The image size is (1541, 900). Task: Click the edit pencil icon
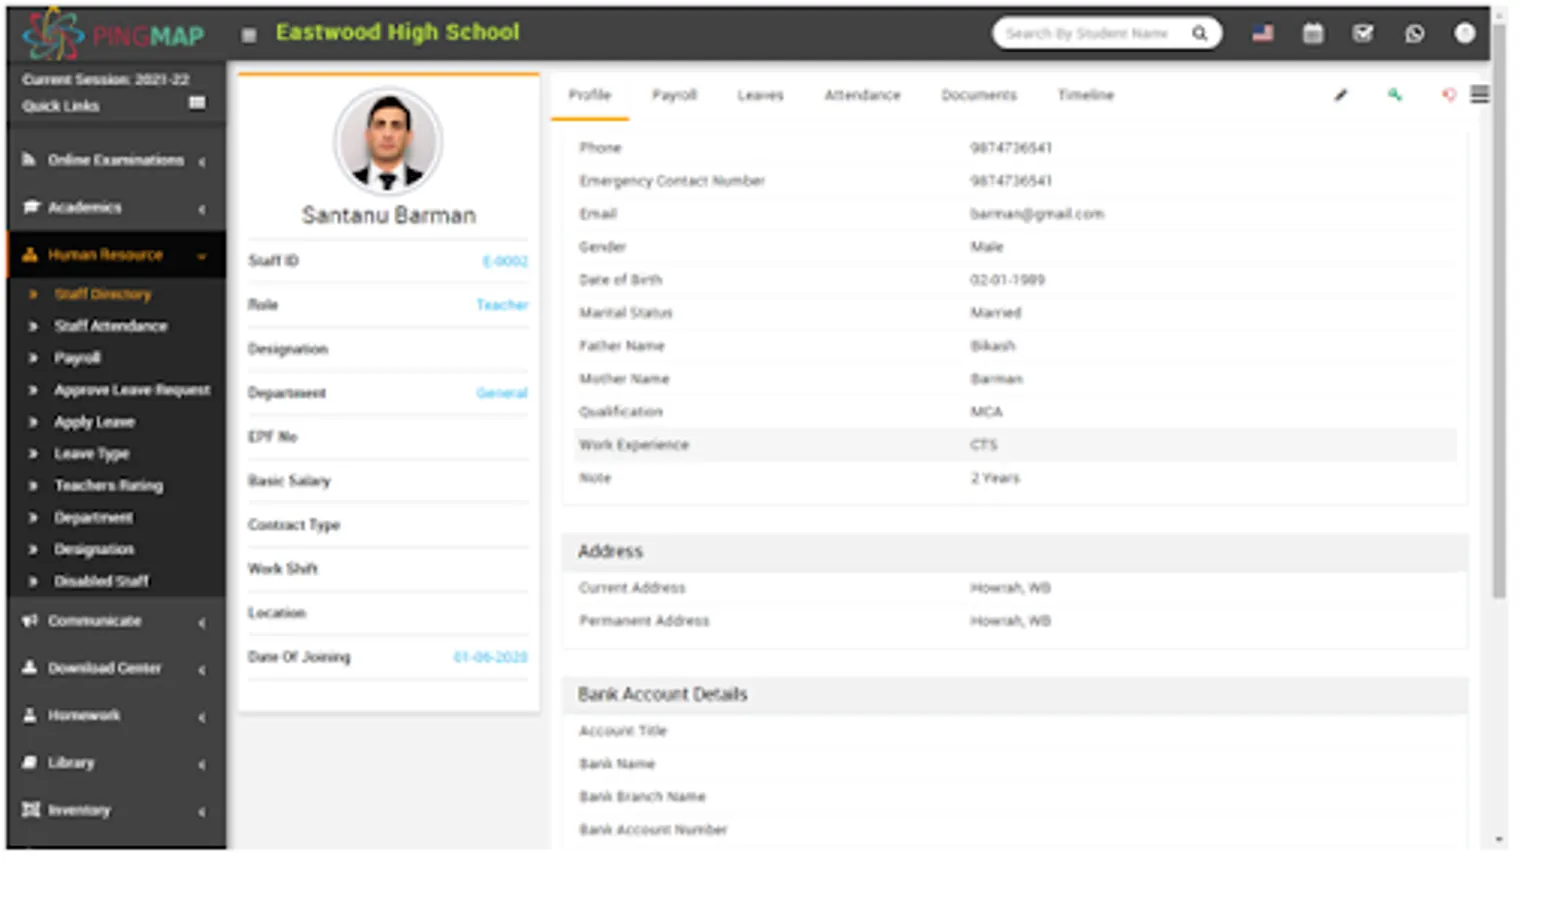pos(1341,95)
